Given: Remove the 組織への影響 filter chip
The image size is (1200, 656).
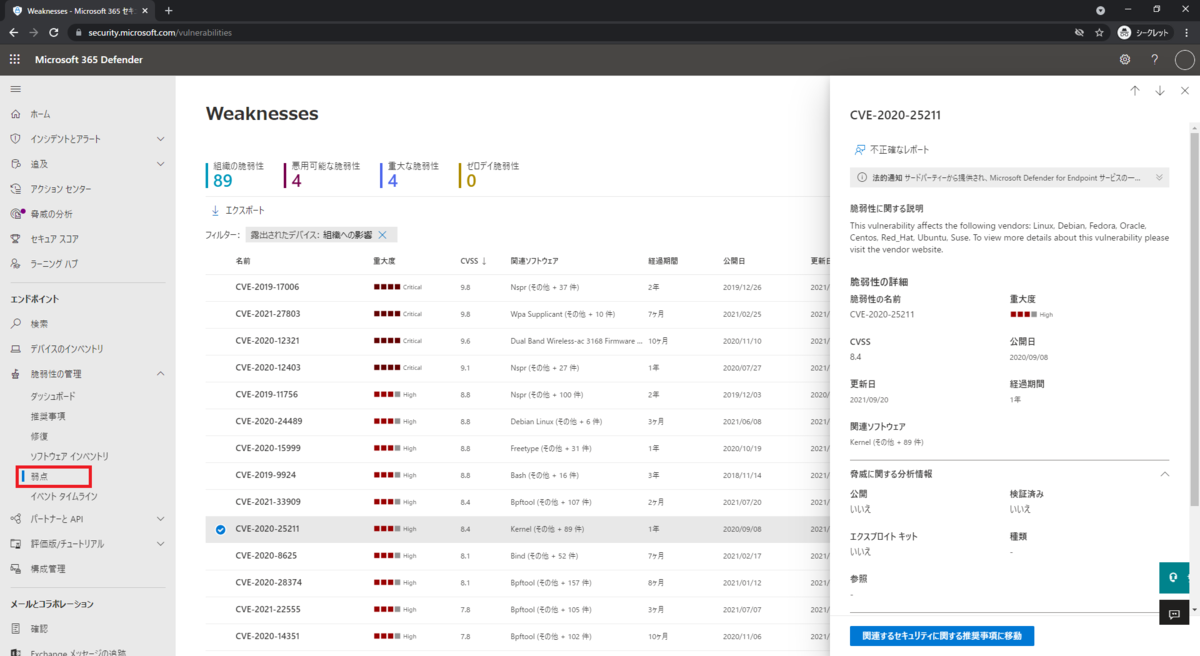Looking at the screenshot, I should (382, 235).
